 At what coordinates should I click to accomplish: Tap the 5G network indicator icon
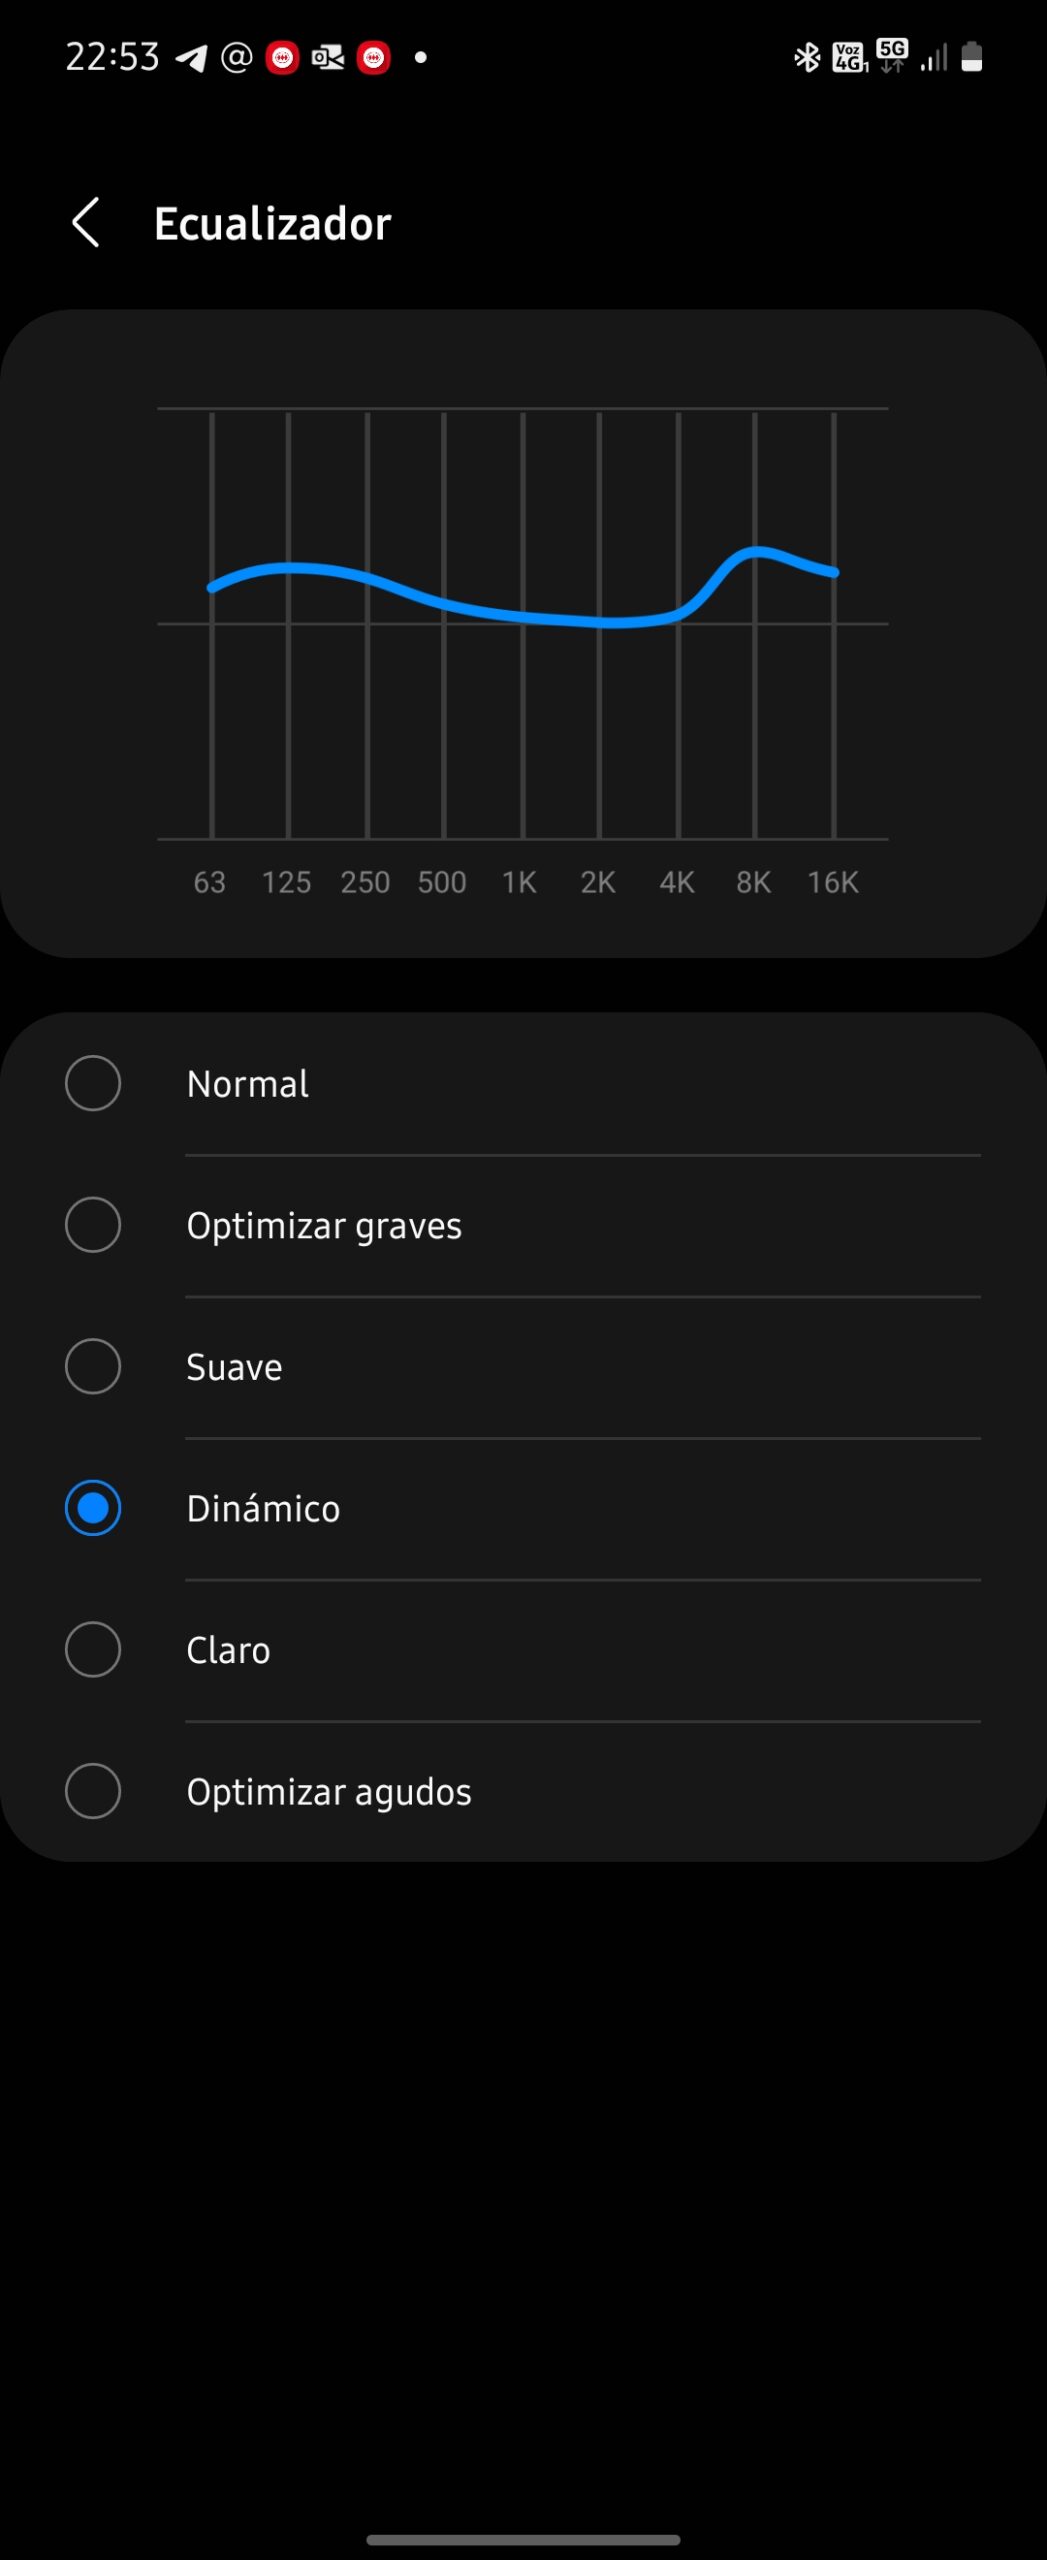(x=891, y=56)
